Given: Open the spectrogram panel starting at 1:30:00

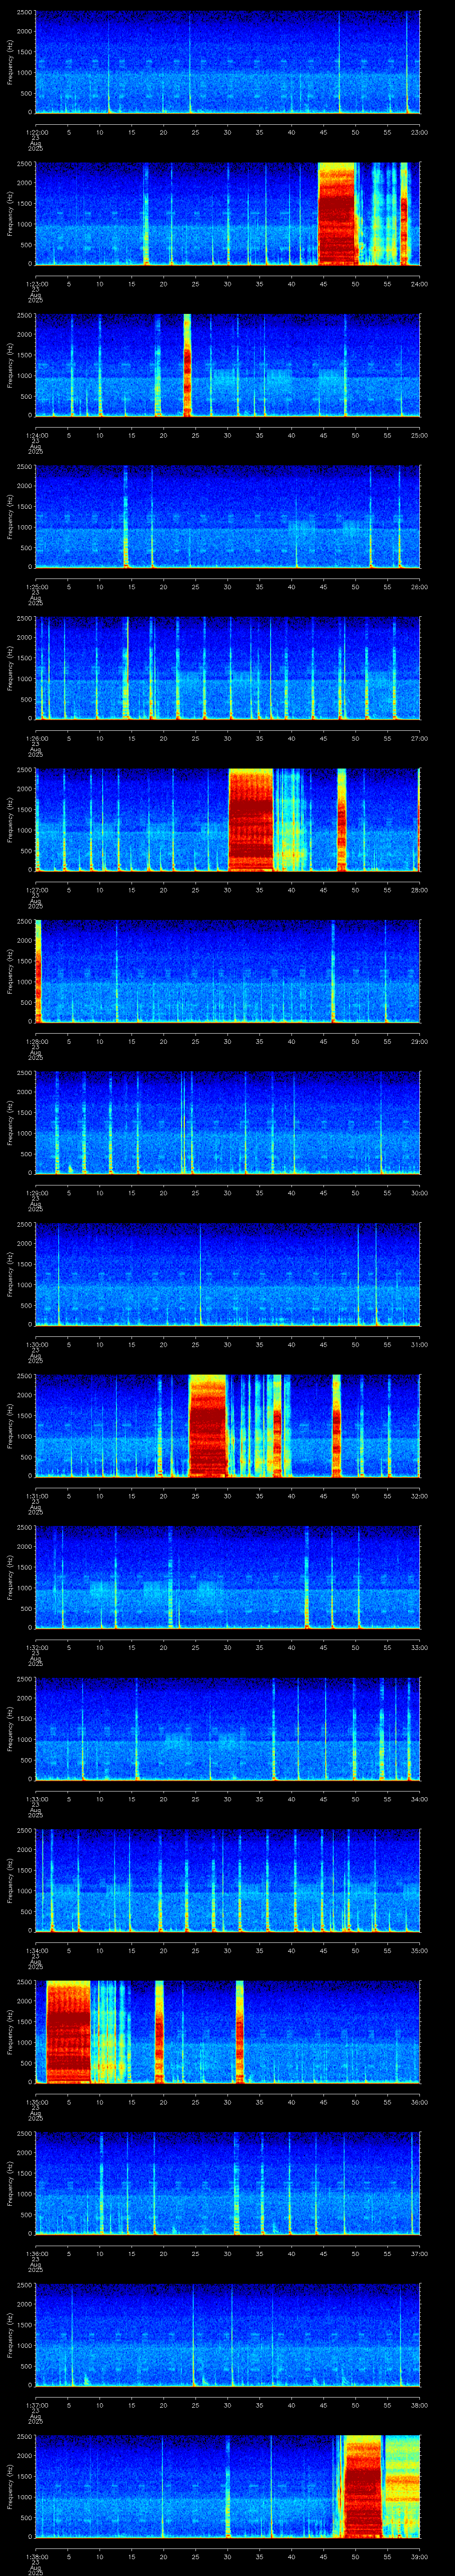Looking at the screenshot, I should [228, 1274].
